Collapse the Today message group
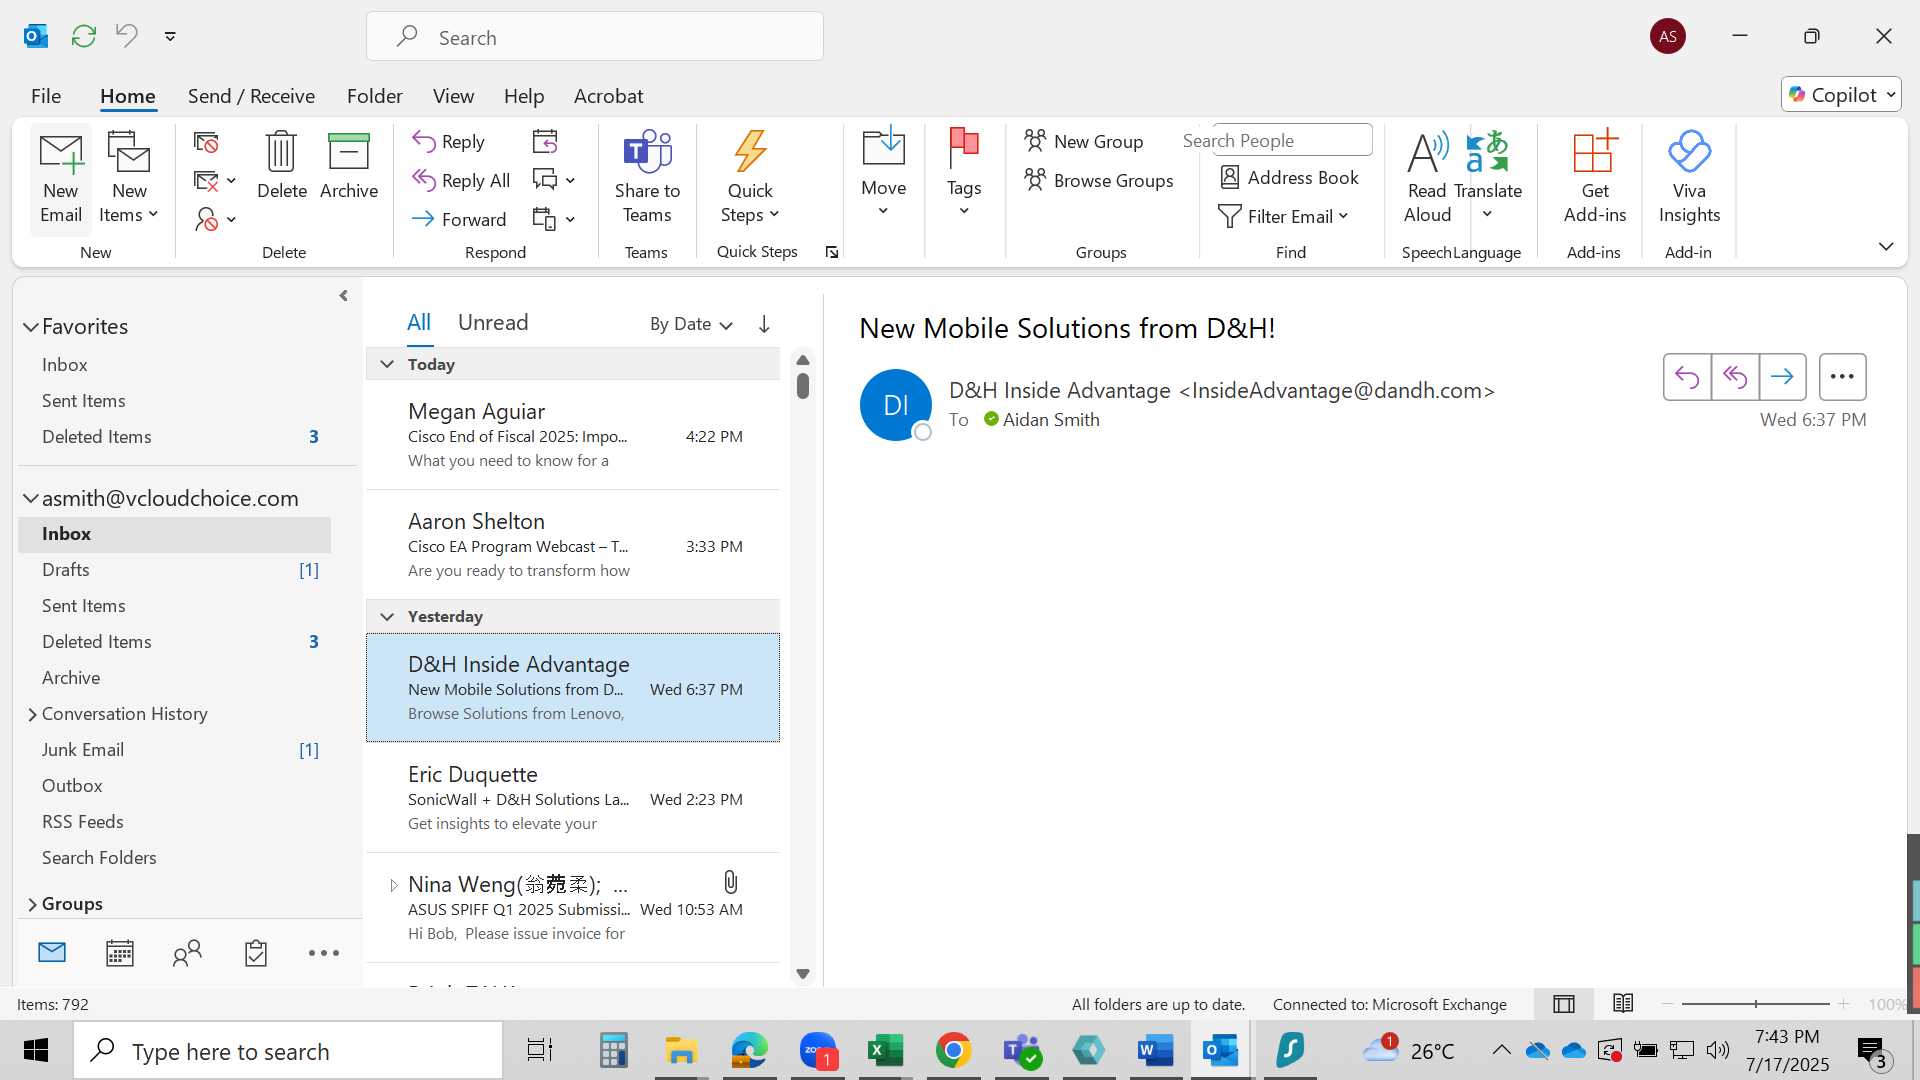 coord(387,365)
